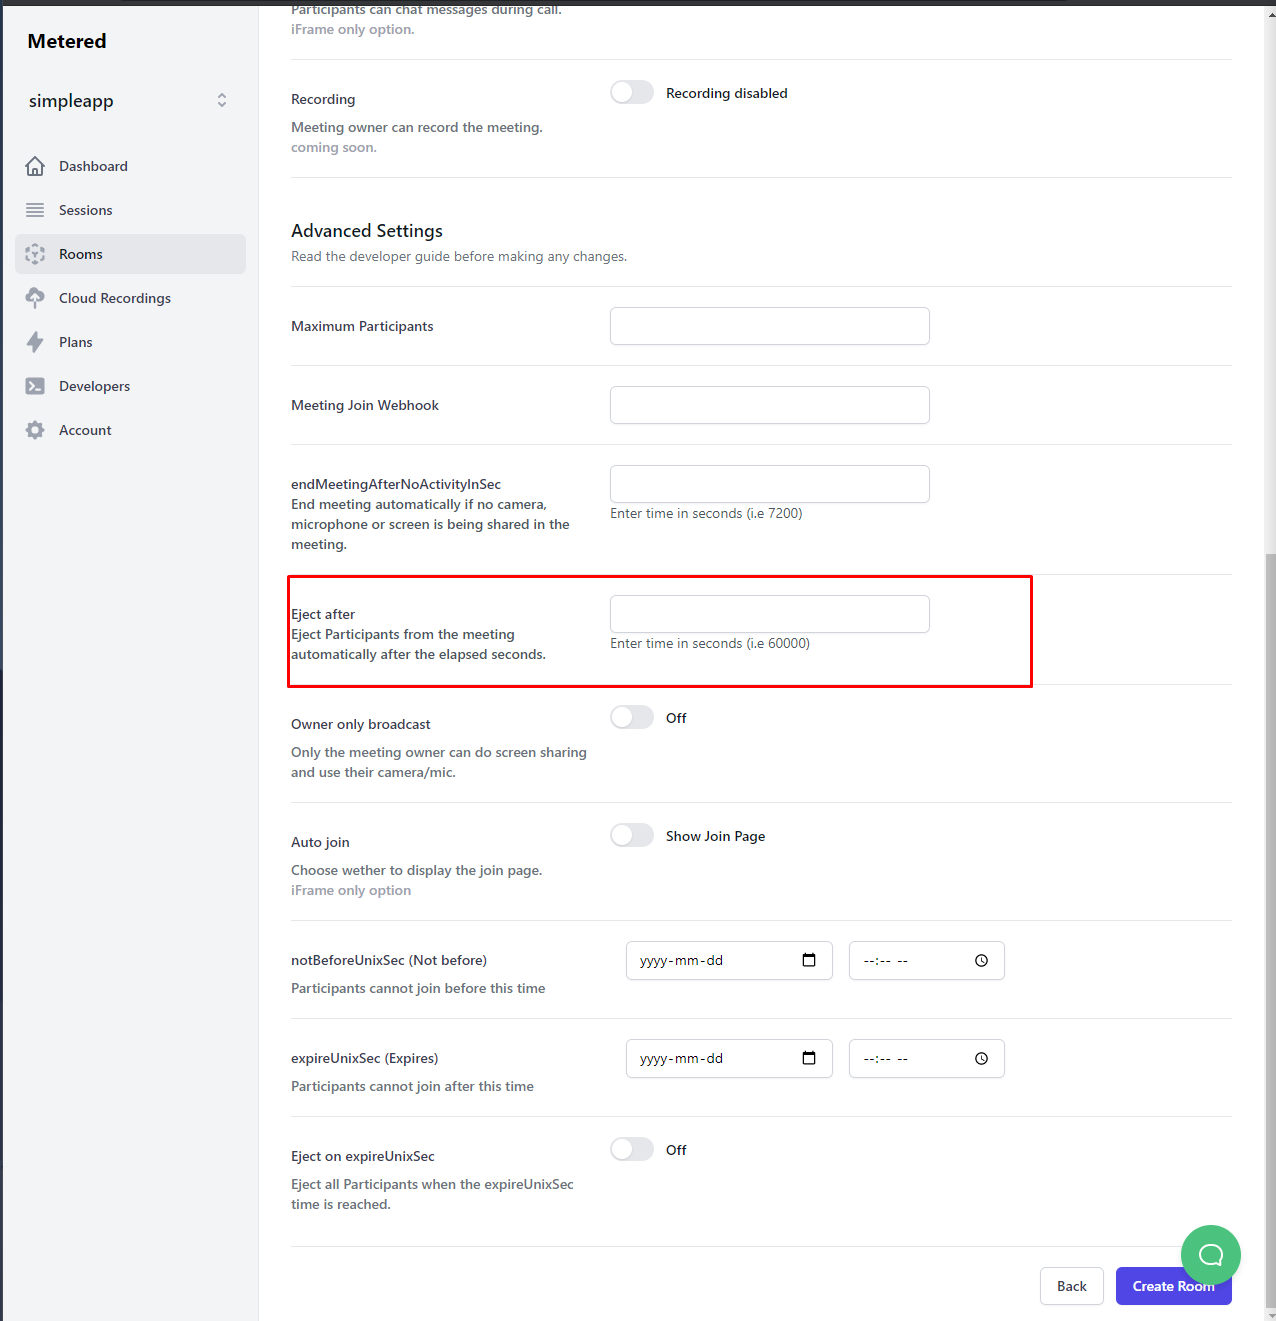Image resolution: width=1276 pixels, height=1321 pixels.
Task: Click the Cloud Recordings upload icon
Action: (x=35, y=298)
